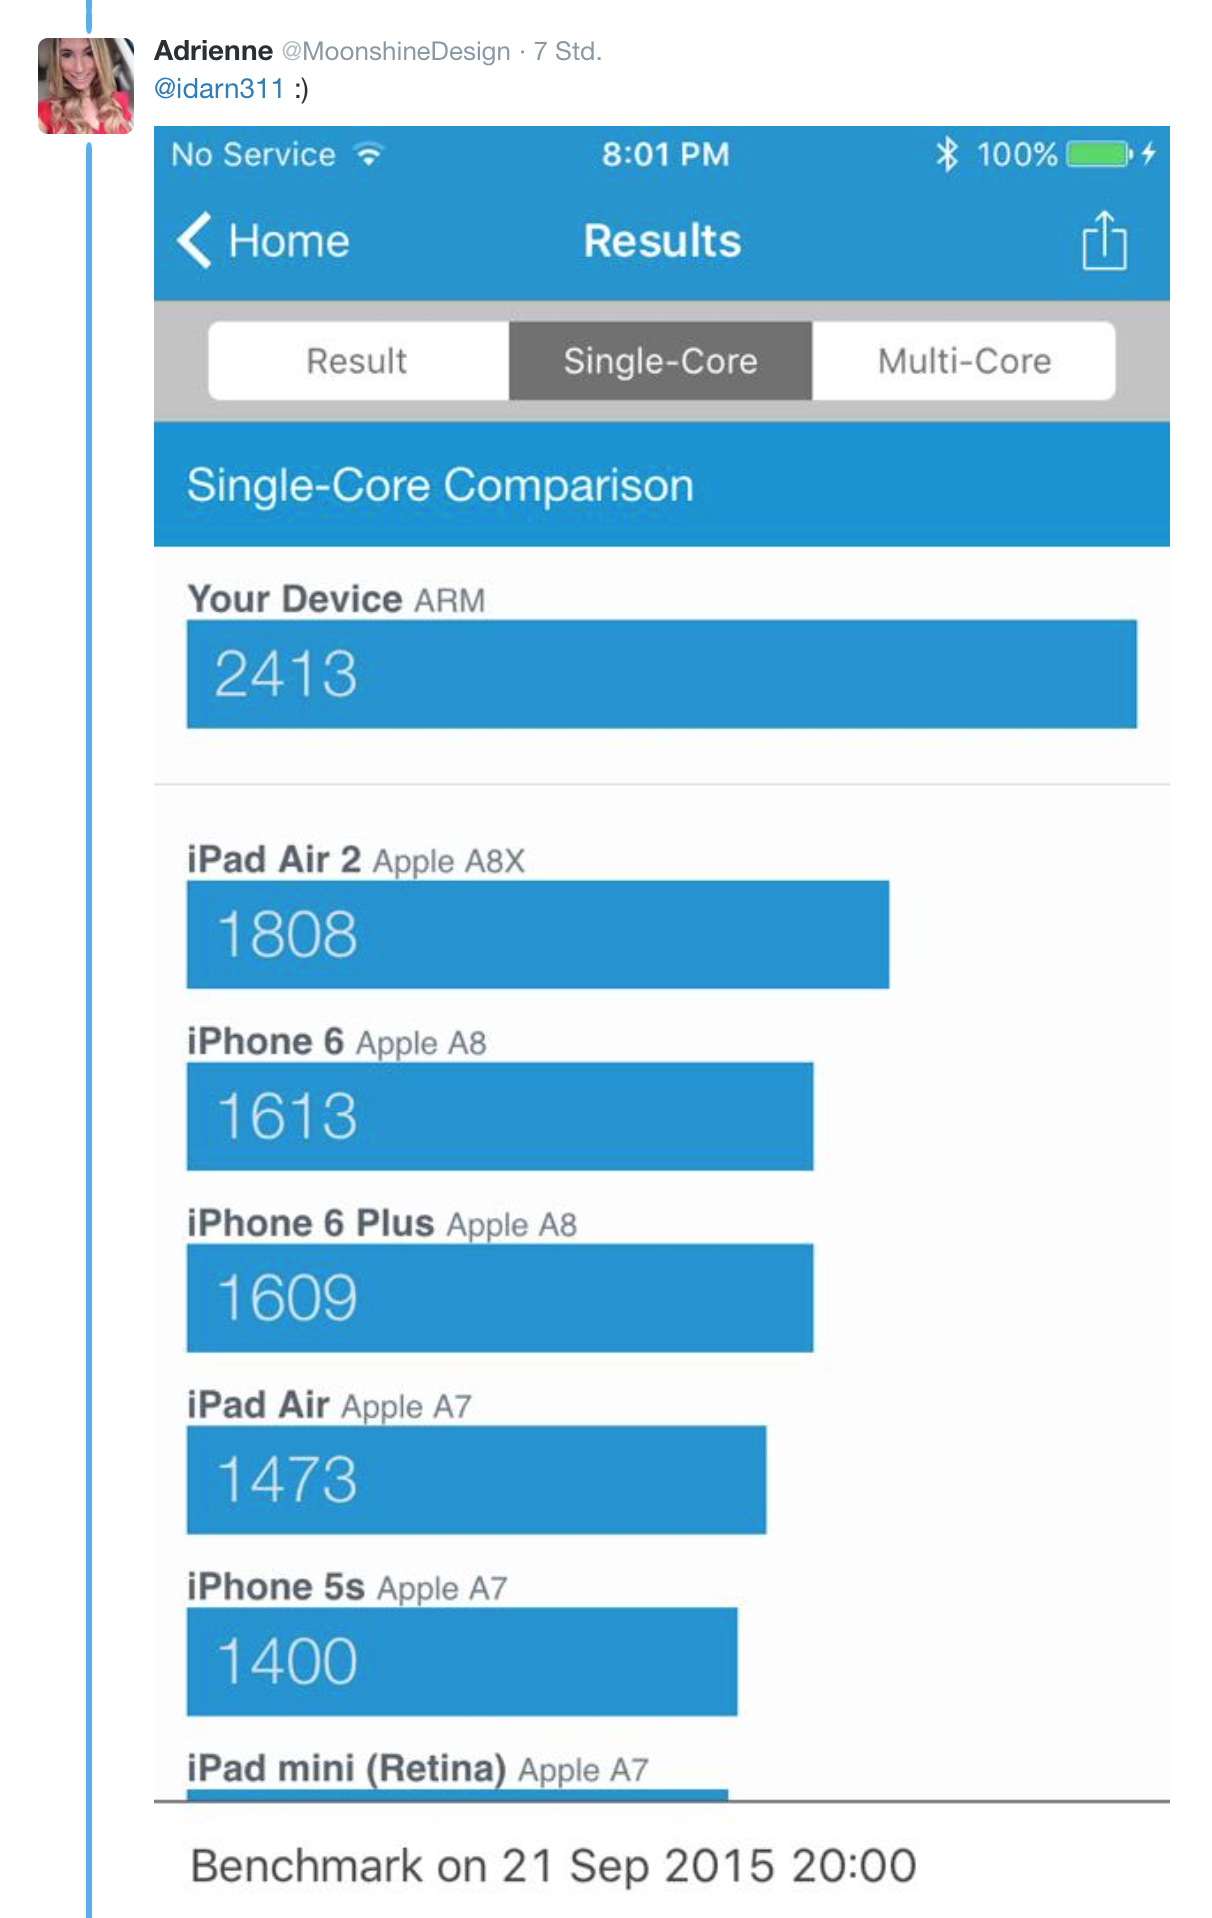This screenshot has height=1918, width=1212.
Task: Tap Your Device score bar of 2413
Action: tap(660, 675)
